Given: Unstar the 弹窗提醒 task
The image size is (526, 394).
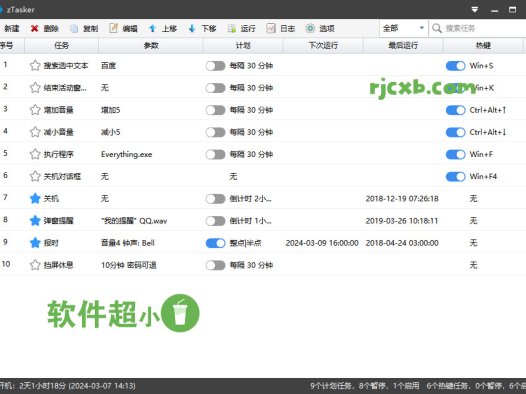Looking at the screenshot, I should coord(35,221).
